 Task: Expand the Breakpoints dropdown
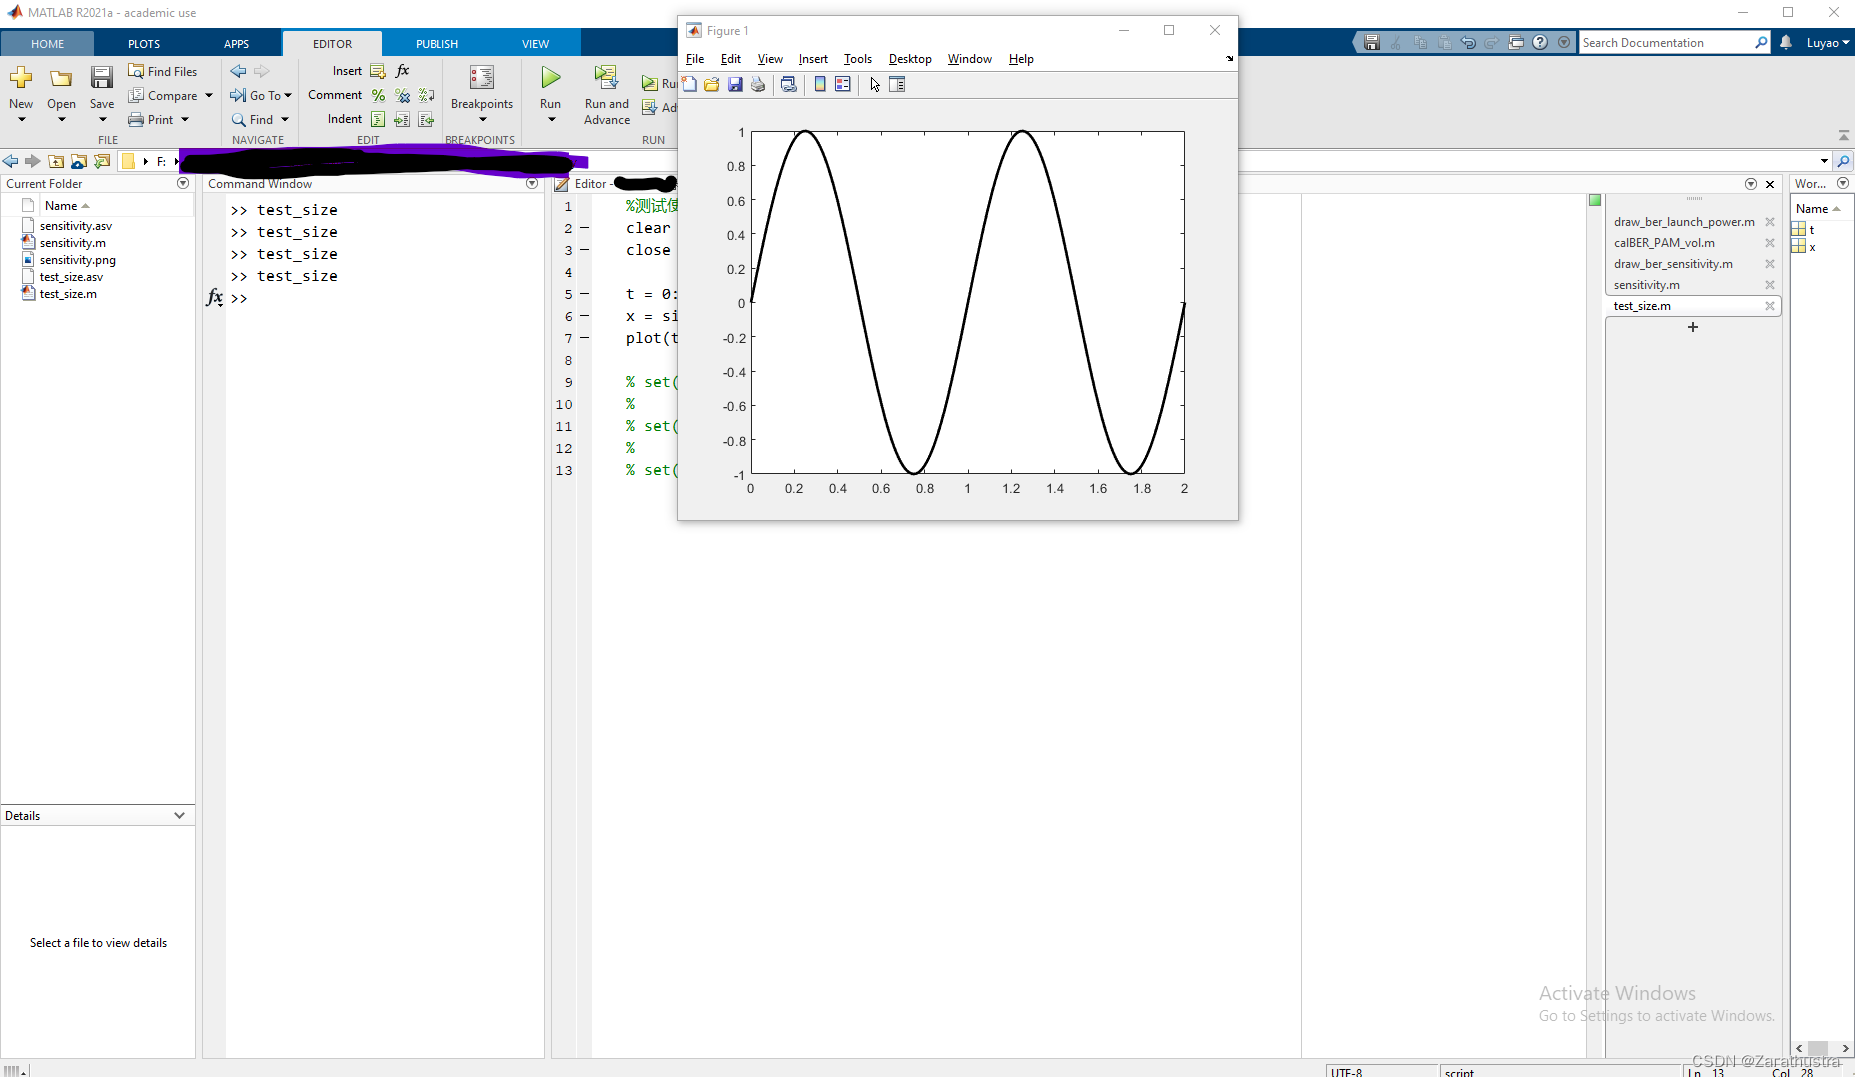coord(482,120)
